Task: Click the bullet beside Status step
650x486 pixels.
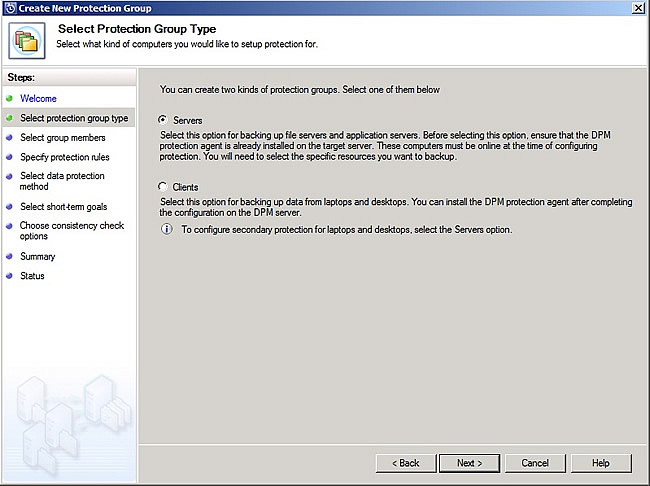Action: click(x=9, y=276)
